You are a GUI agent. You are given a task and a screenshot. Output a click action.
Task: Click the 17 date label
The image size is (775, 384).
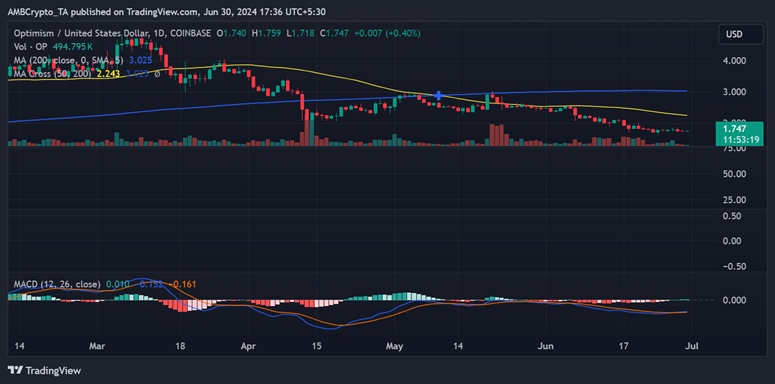pos(624,346)
